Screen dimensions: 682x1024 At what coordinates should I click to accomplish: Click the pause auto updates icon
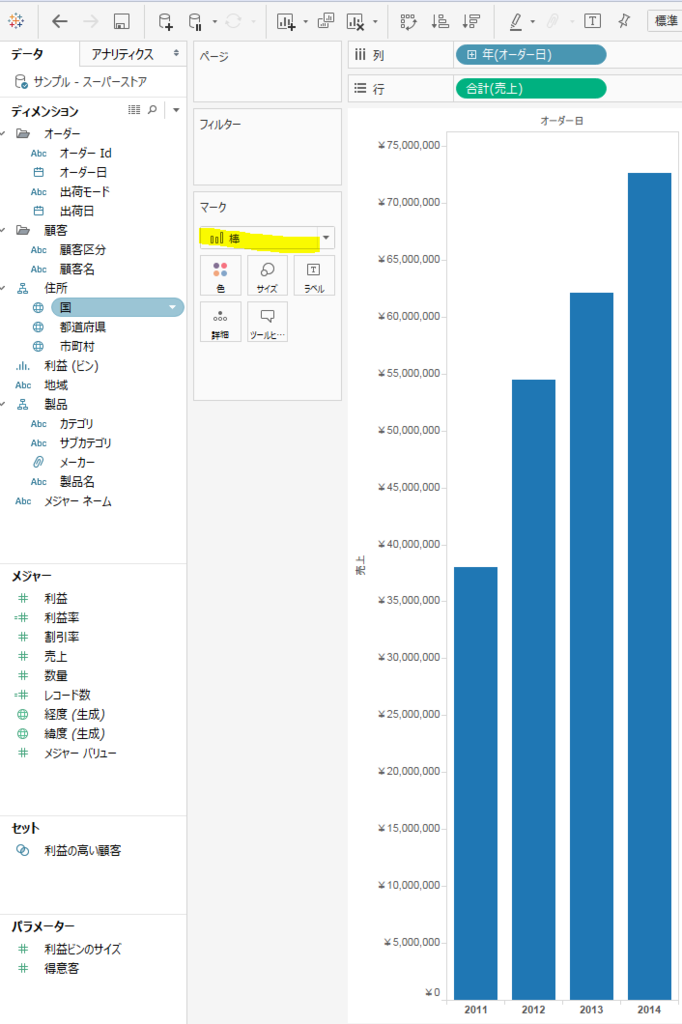(195, 22)
